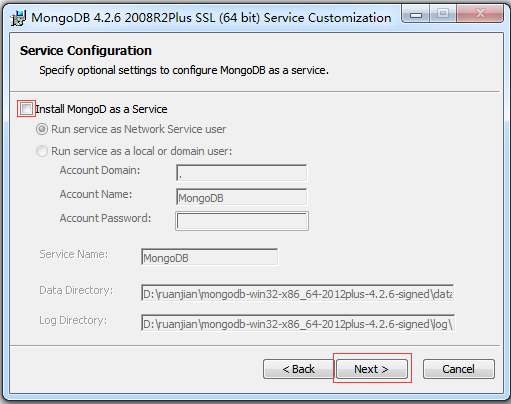
Task: Click the grayed-out maximize window button
Action: coord(443,14)
